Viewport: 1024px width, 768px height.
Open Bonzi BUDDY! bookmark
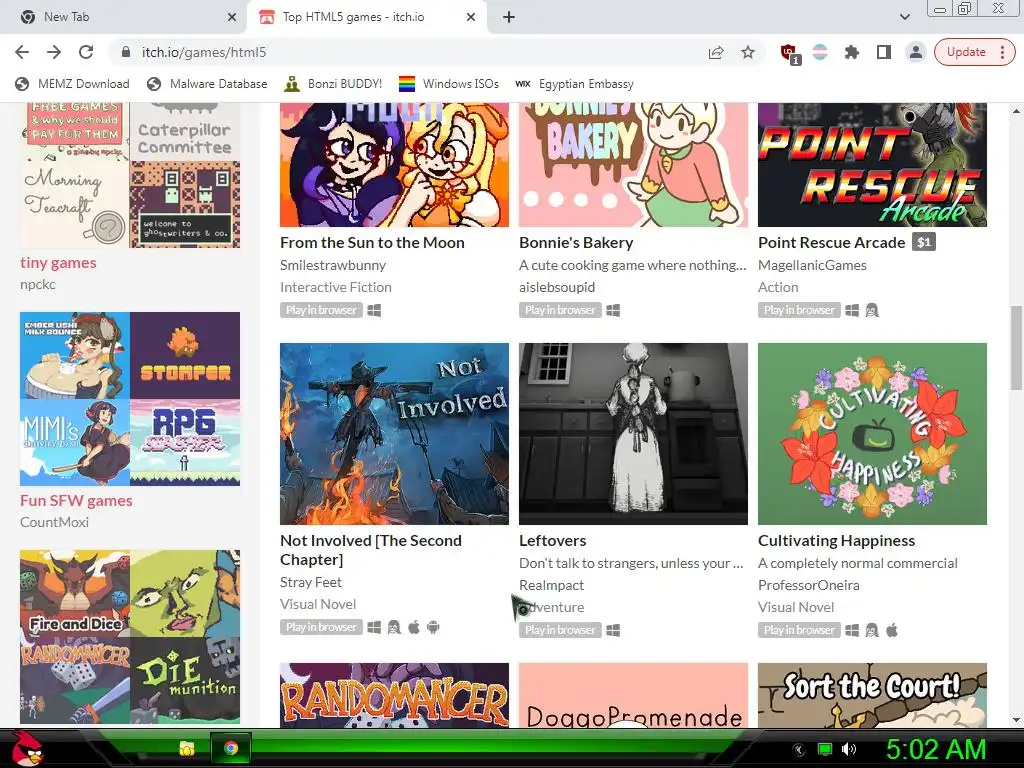[333, 84]
